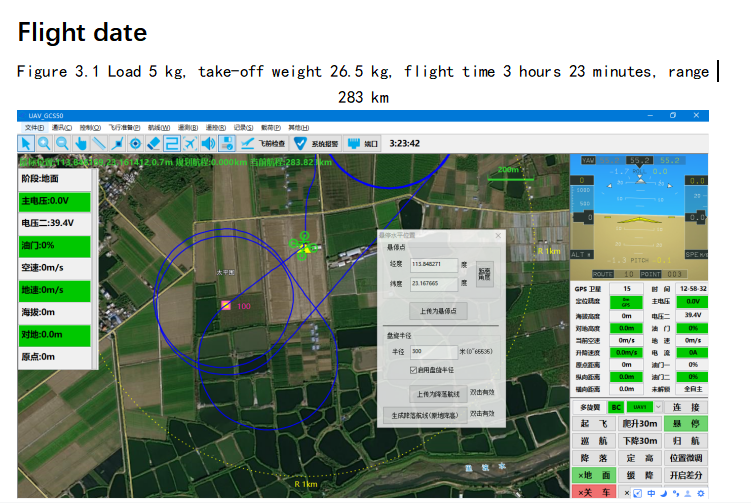Click the 缓降 slow descent button
The height and width of the screenshot is (503, 751).
[640, 476]
